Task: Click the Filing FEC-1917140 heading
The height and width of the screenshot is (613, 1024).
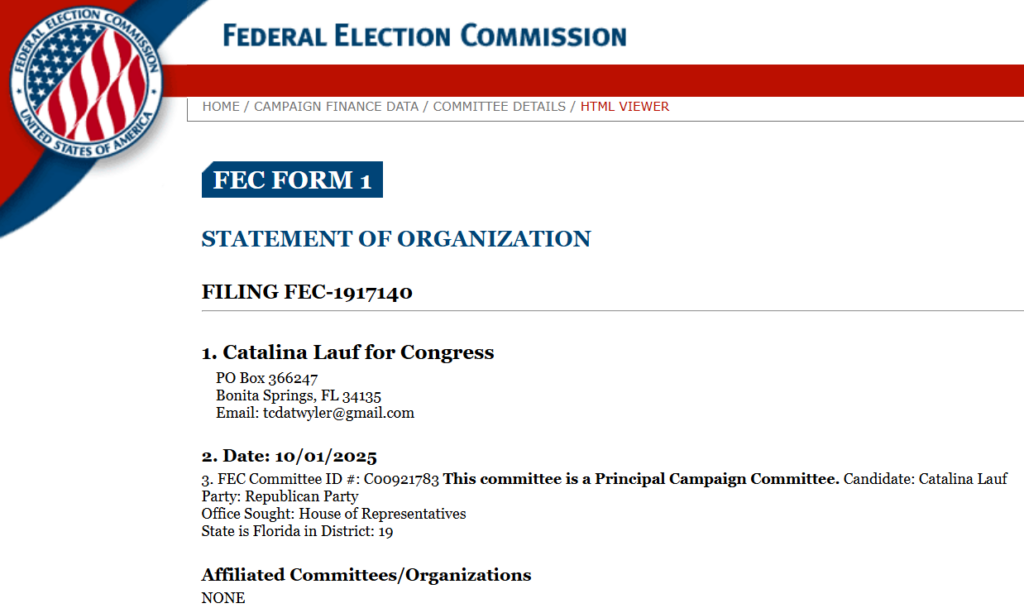Action: 307,292
